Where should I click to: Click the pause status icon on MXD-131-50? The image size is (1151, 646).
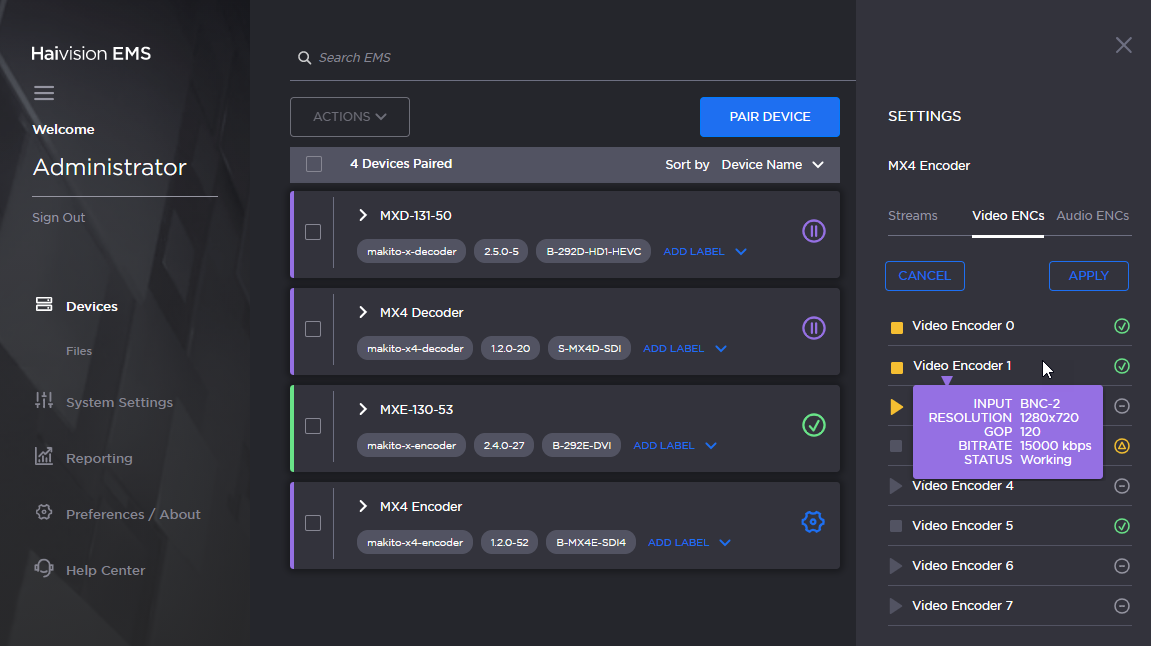(813, 231)
